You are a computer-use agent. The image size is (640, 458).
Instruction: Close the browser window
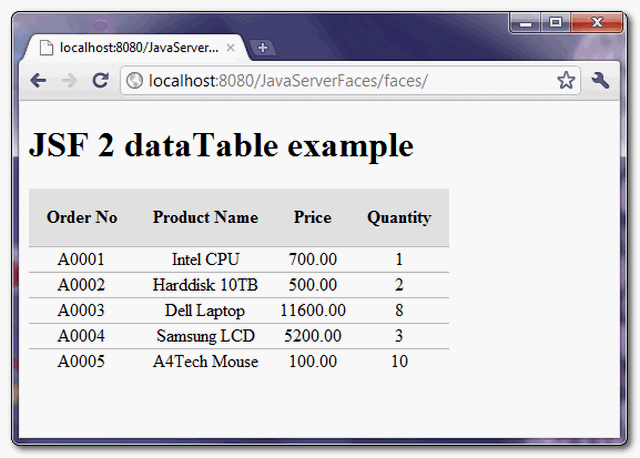pos(597,23)
